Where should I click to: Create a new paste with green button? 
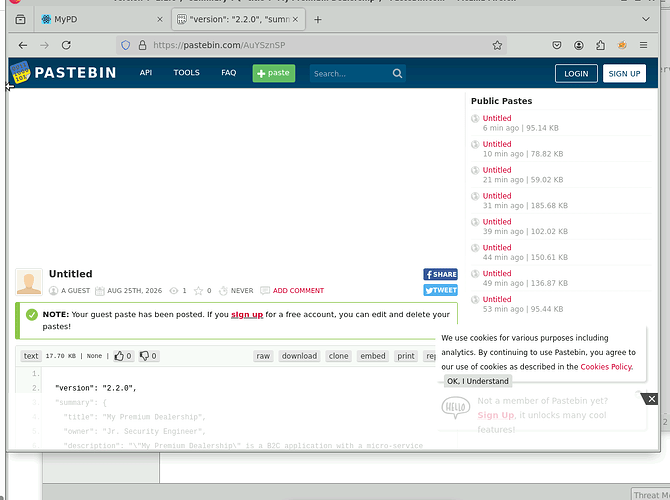coord(274,73)
